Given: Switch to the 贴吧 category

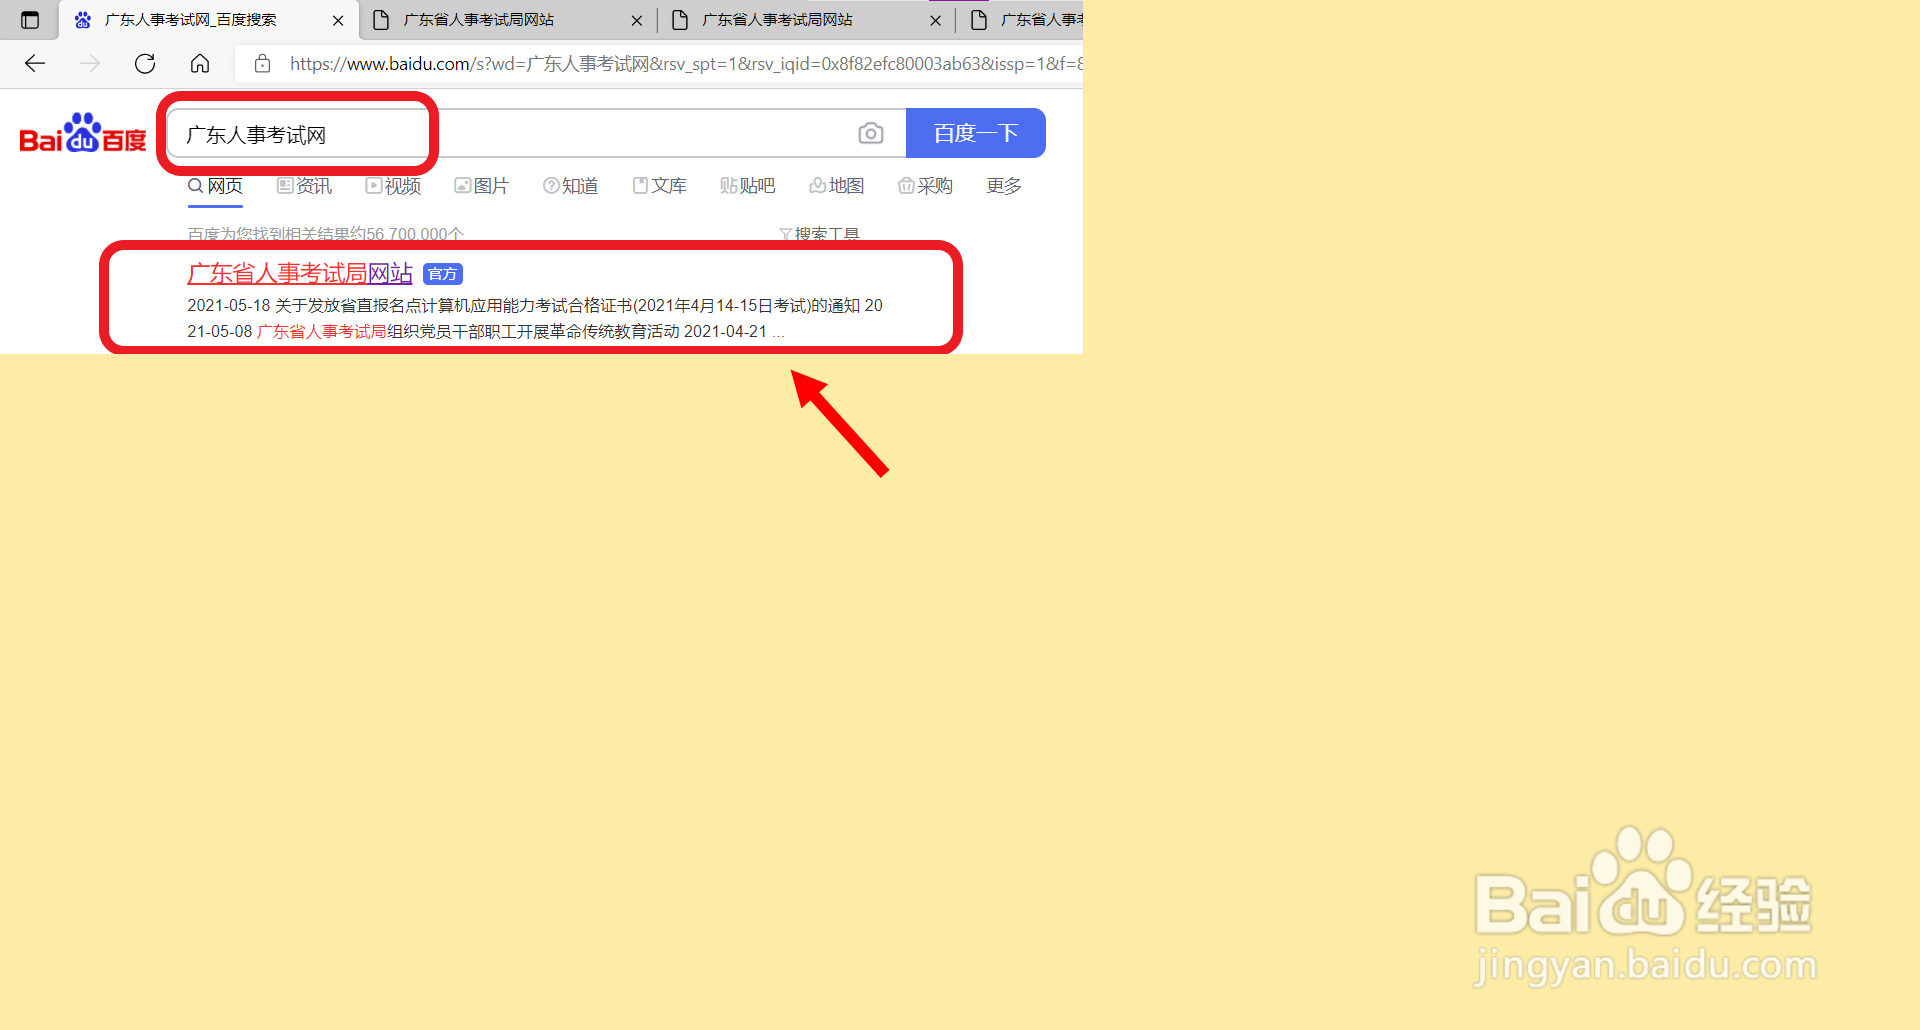Looking at the screenshot, I should click(747, 186).
